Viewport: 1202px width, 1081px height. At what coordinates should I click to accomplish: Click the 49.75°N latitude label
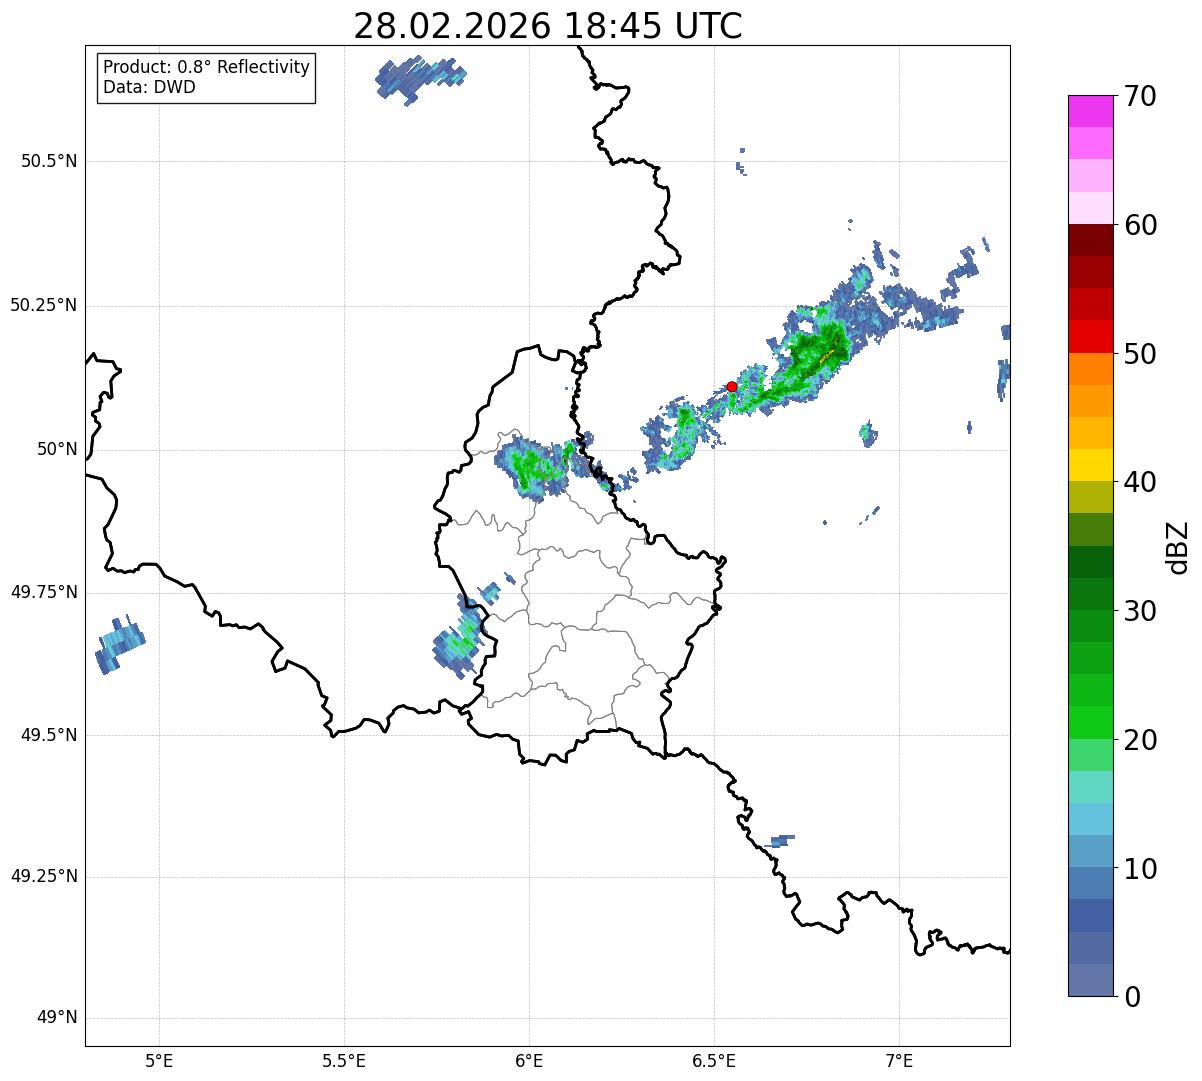pos(43,592)
